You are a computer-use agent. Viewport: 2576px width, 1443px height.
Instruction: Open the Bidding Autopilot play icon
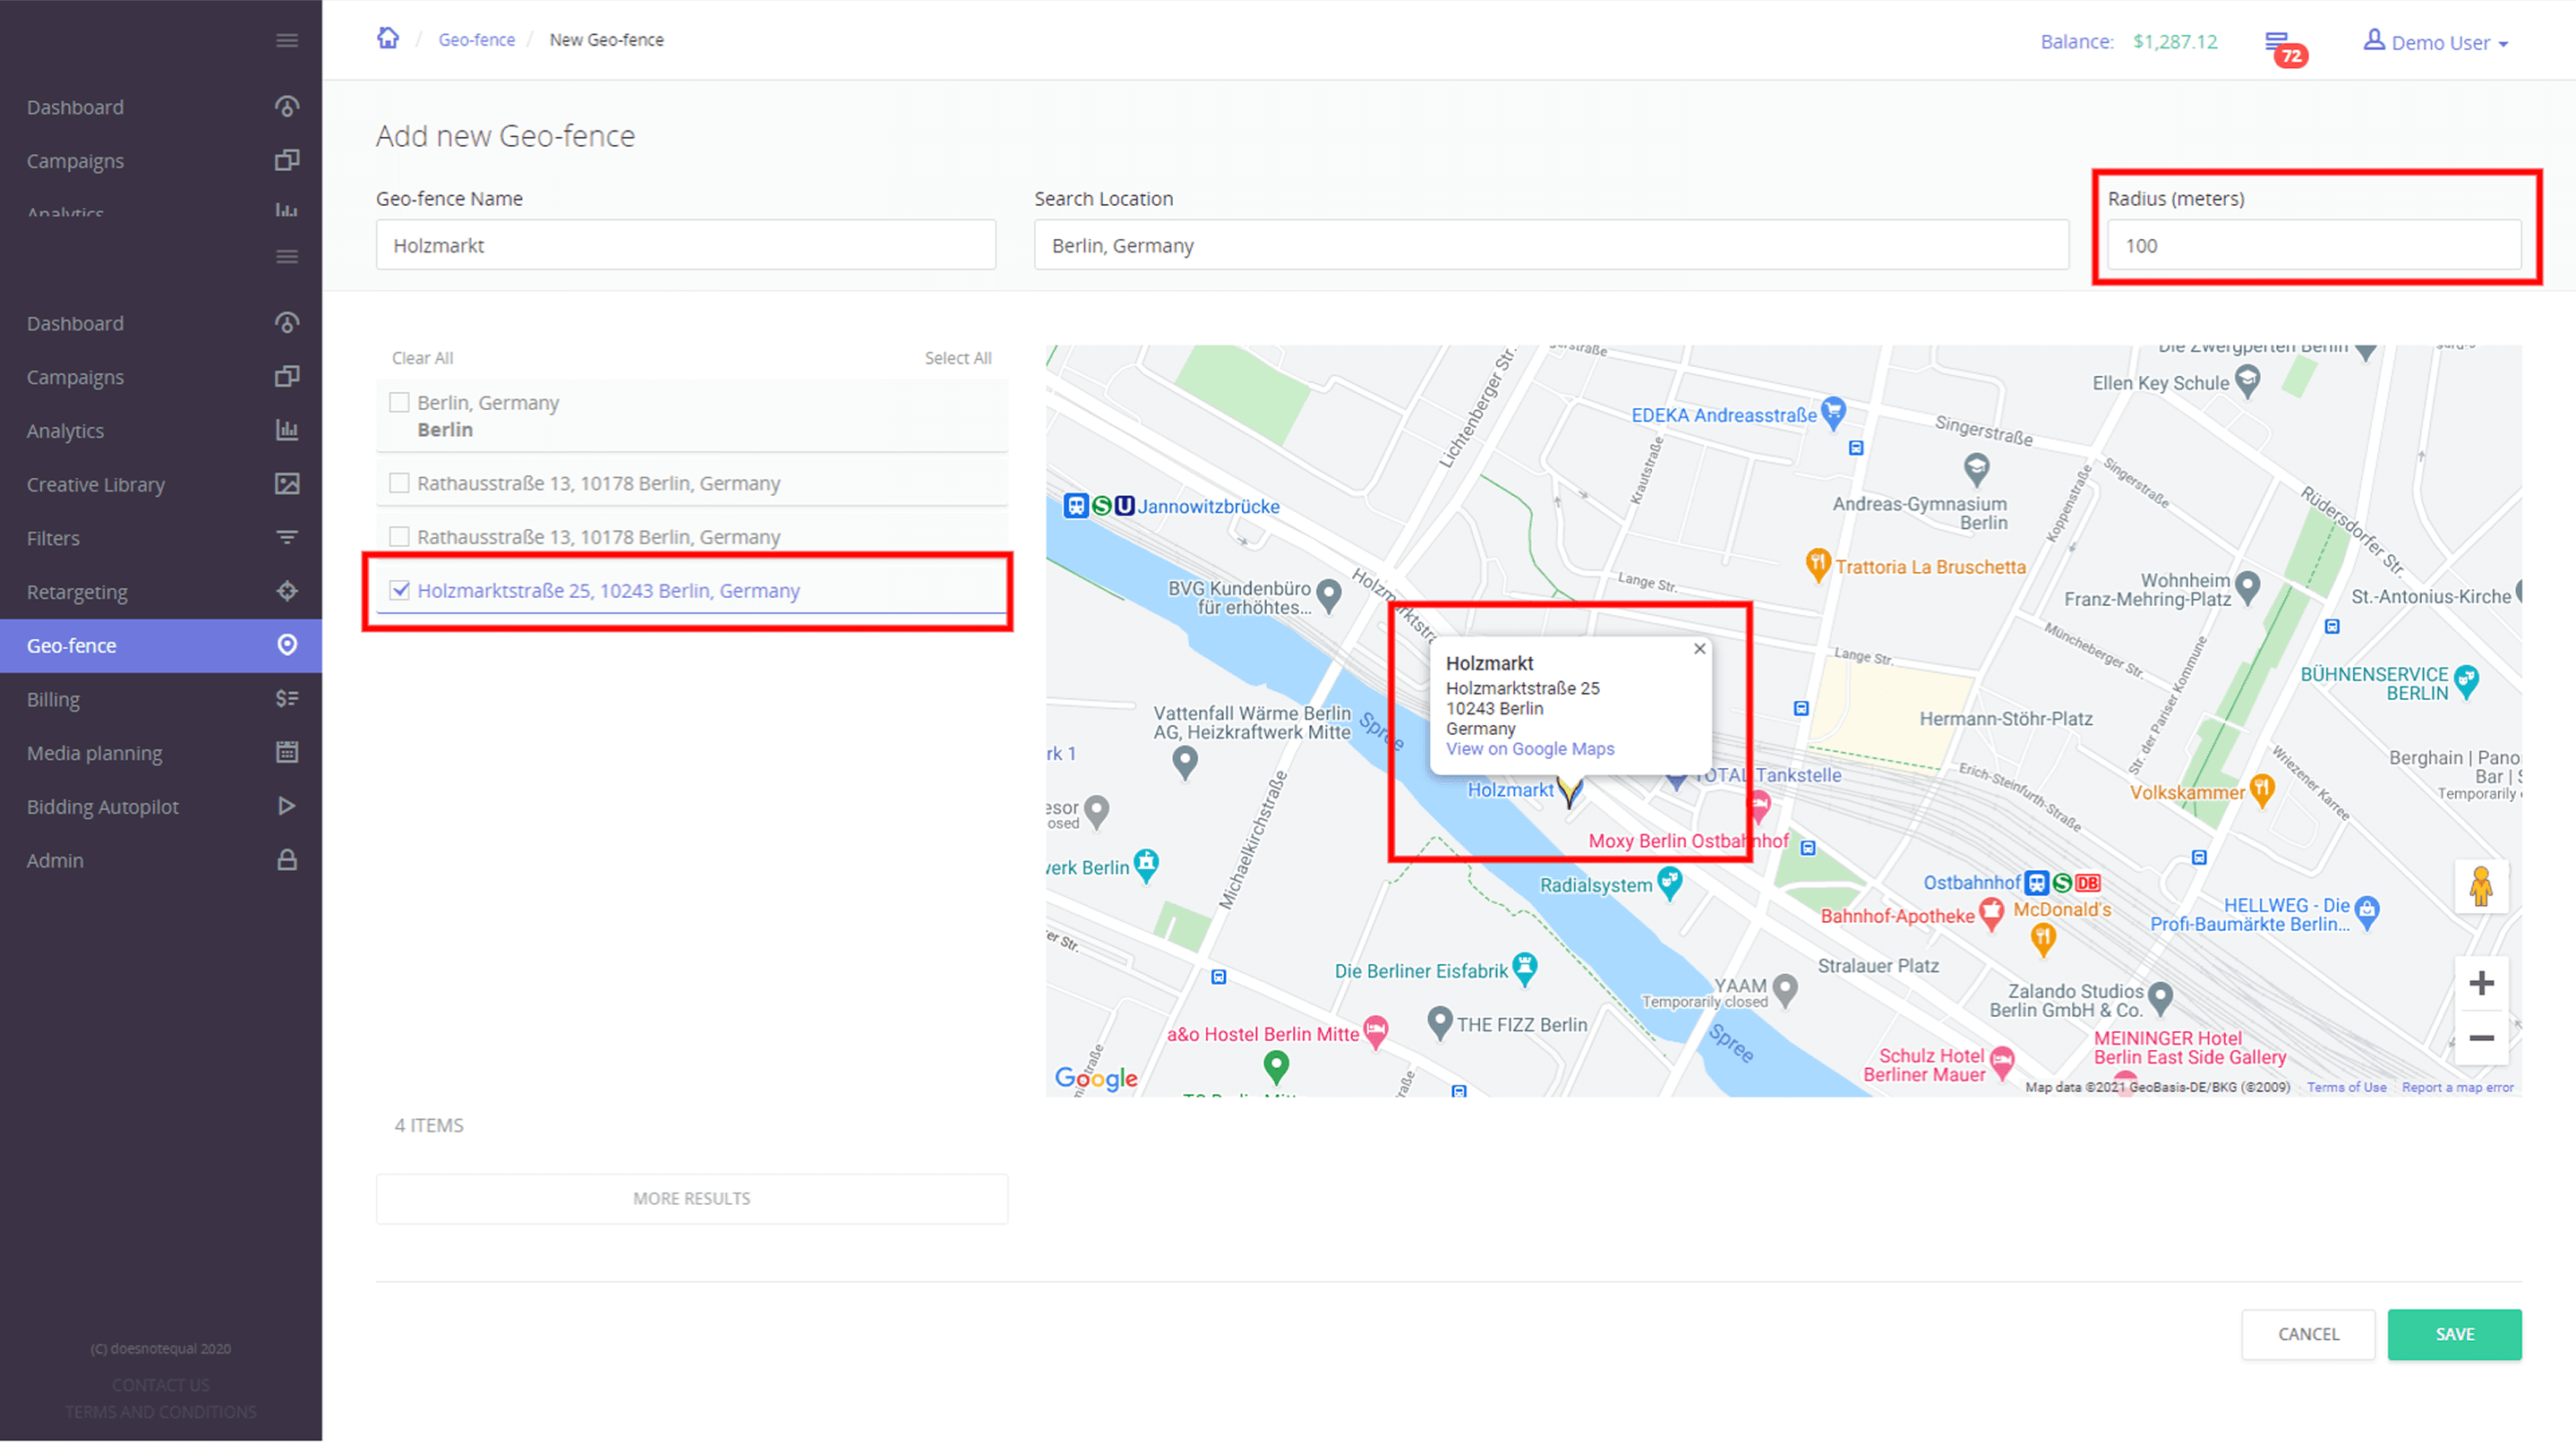click(x=287, y=806)
